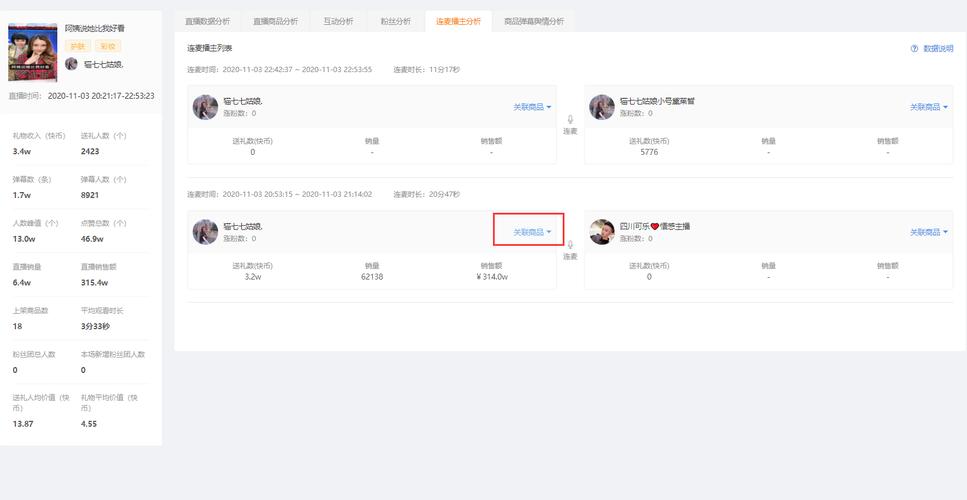Image resolution: width=967 pixels, height=500 pixels.
Task: Go to the 商品弹幕舆情分析 tab
Action: tap(534, 21)
